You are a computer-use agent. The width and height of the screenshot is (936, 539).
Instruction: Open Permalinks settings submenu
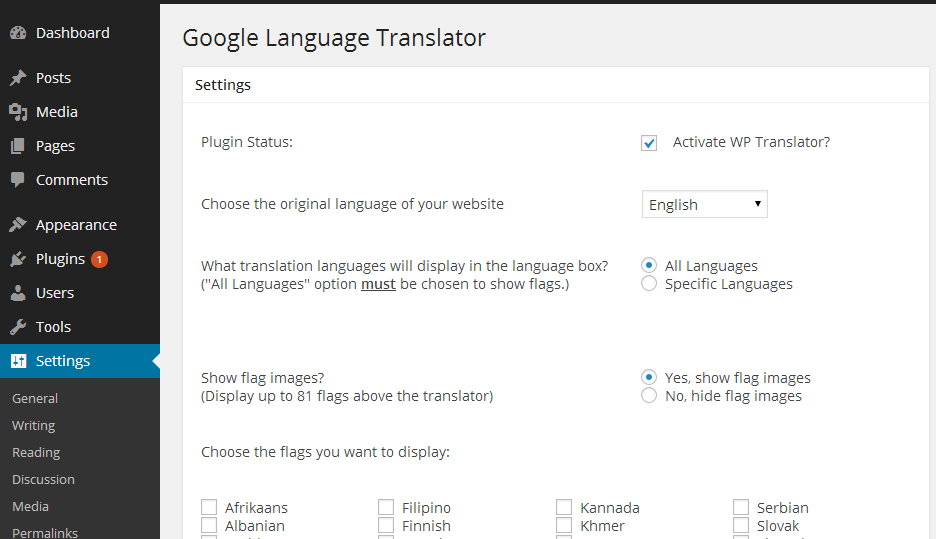coord(45,532)
